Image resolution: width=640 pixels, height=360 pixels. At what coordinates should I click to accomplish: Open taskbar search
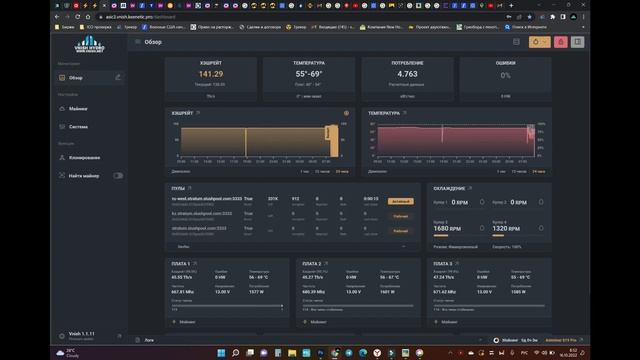point(236,353)
